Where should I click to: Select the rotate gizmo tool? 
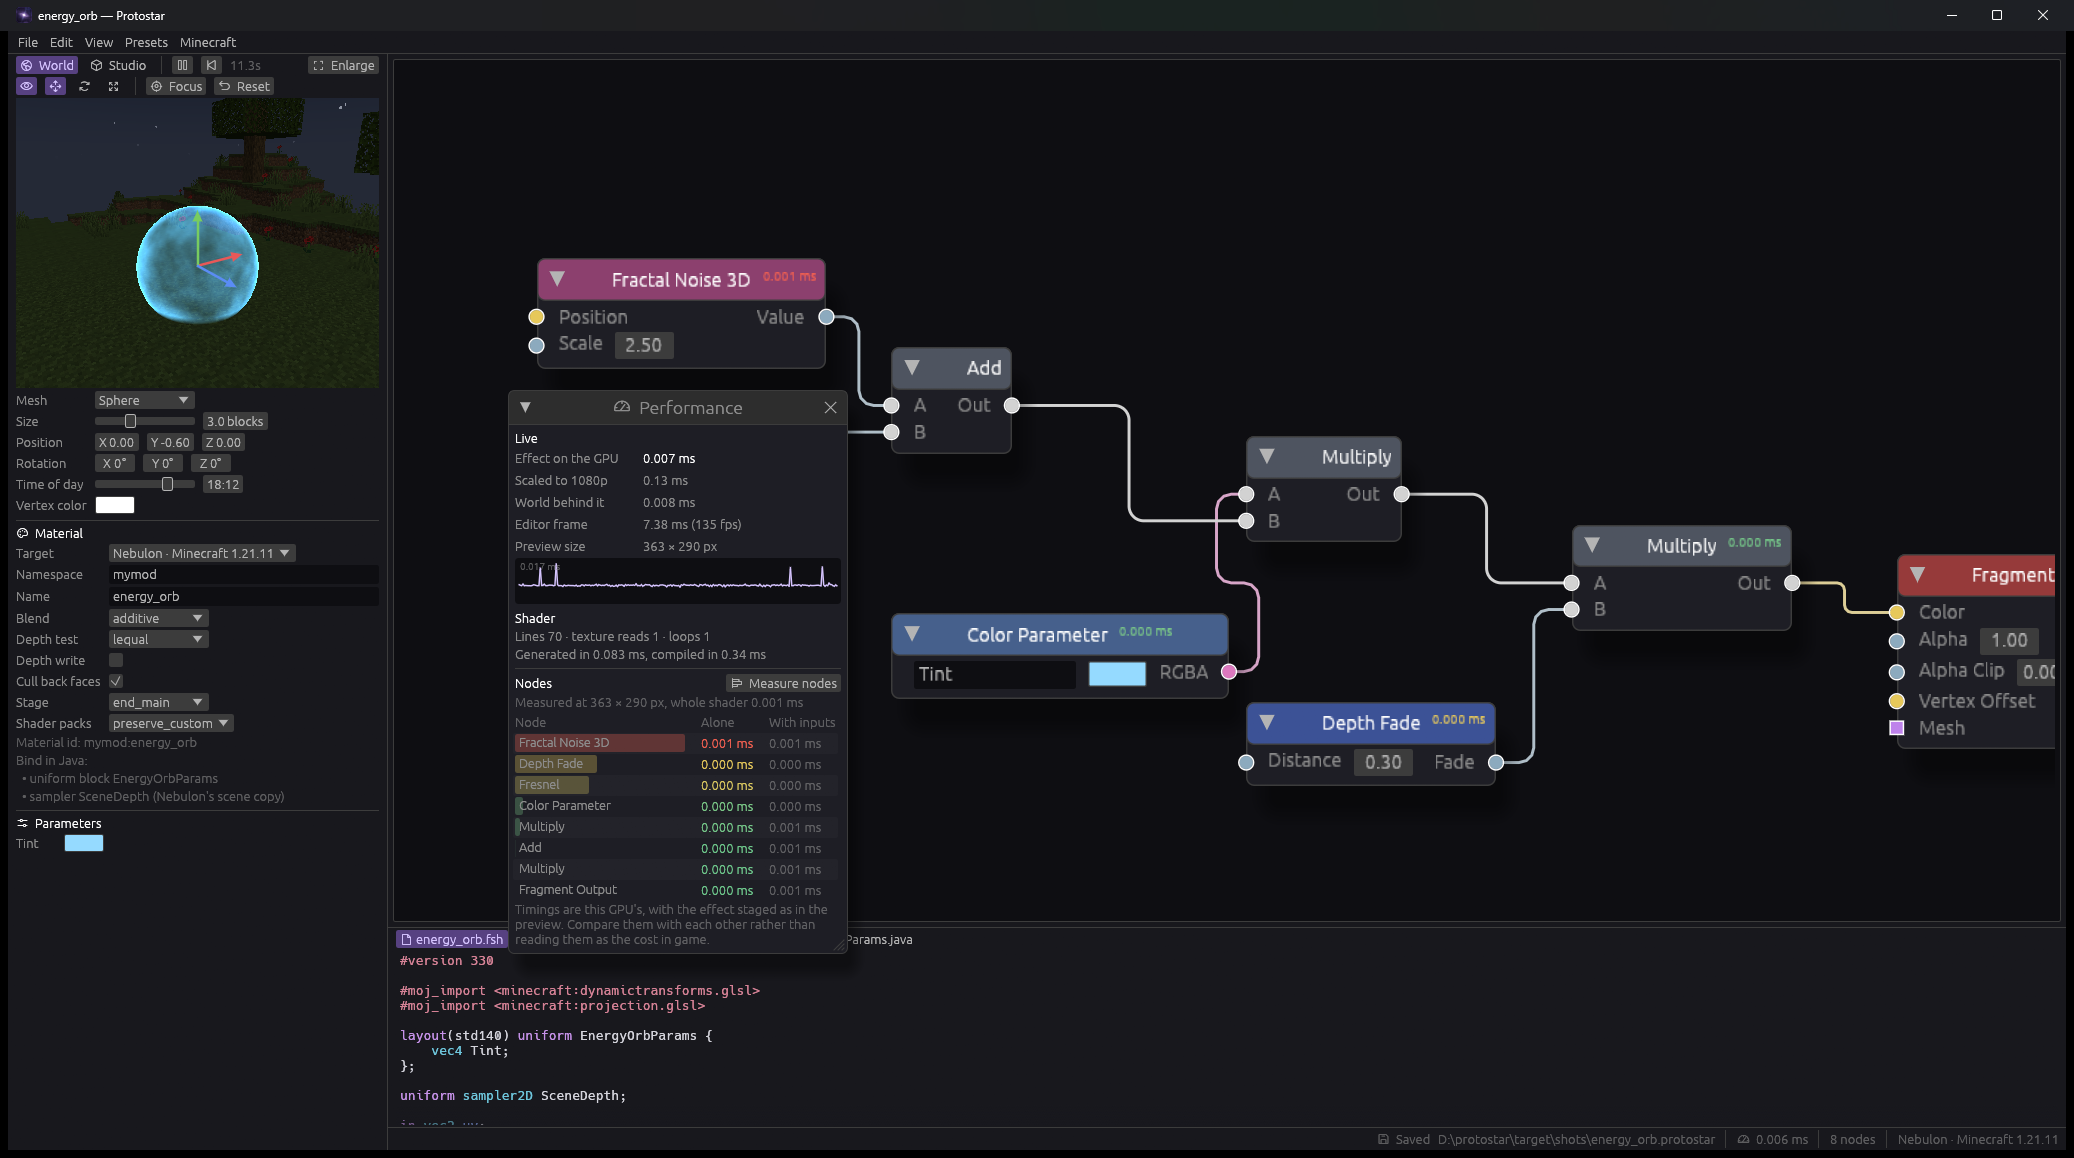pyautogui.click(x=84, y=86)
